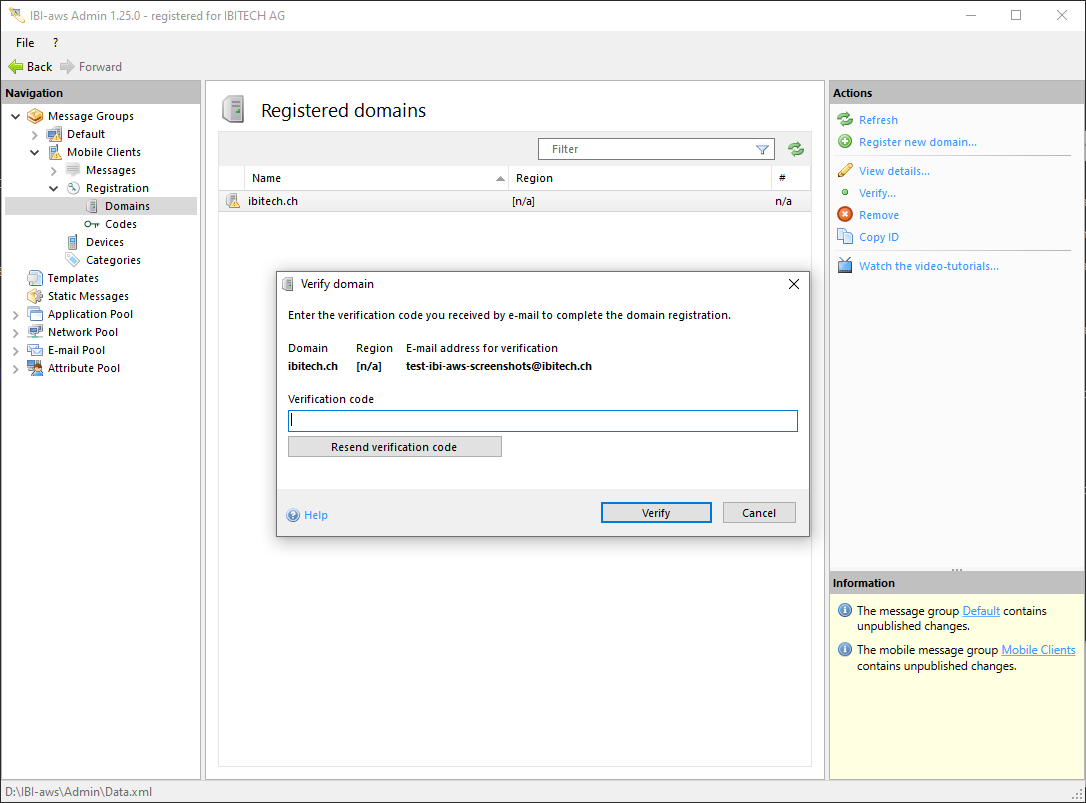Open the File menu
Screen dimensions: 1086x803
[x=25, y=43]
